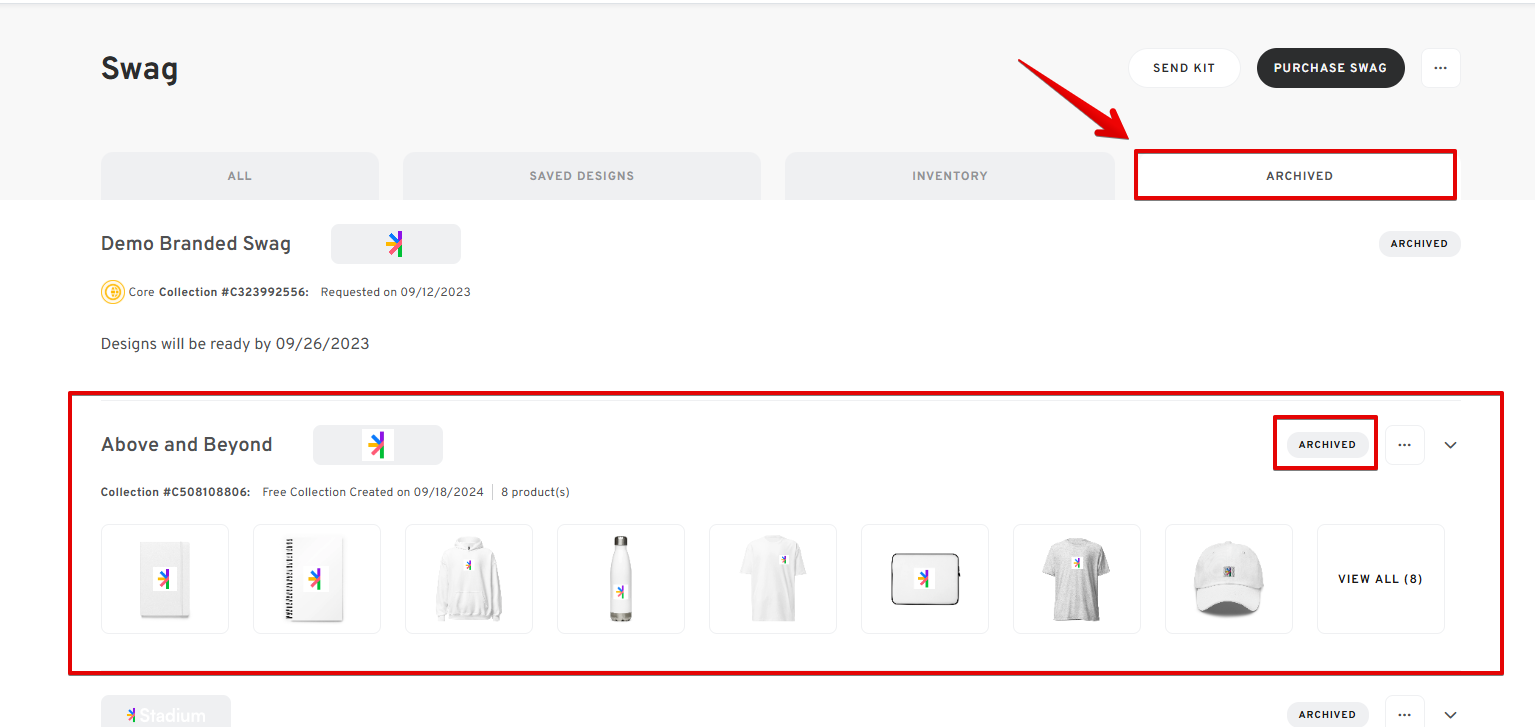Open the Saved Designs tab

(x=581, y=176)
